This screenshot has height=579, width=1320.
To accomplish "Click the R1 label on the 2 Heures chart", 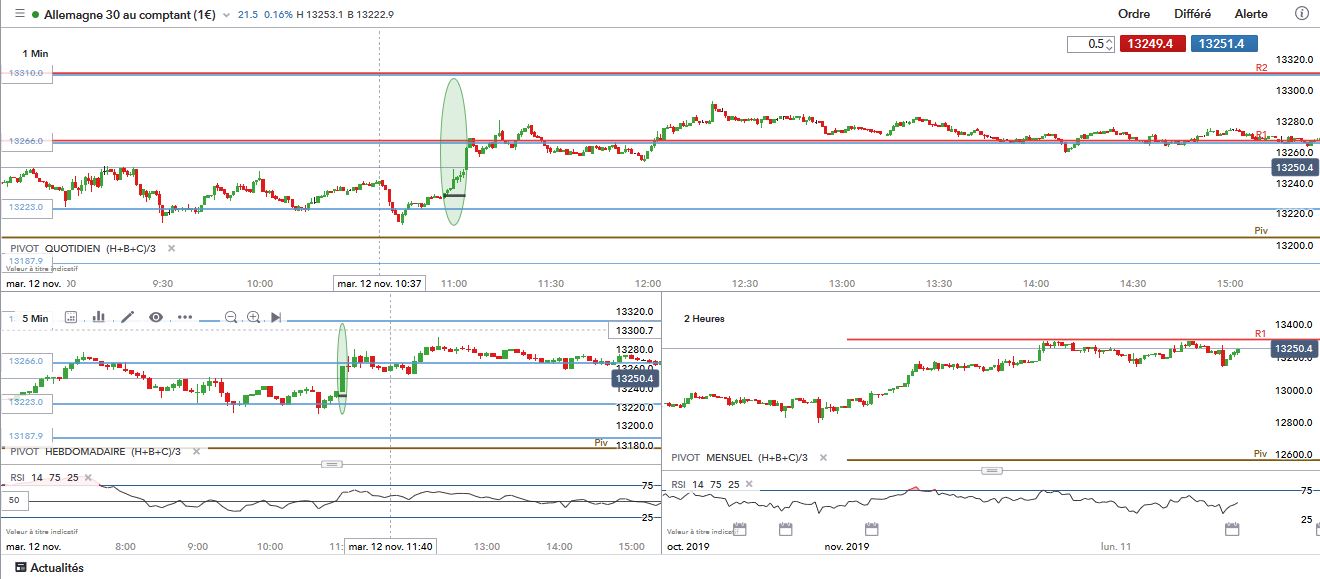I will pos(1259,333).
